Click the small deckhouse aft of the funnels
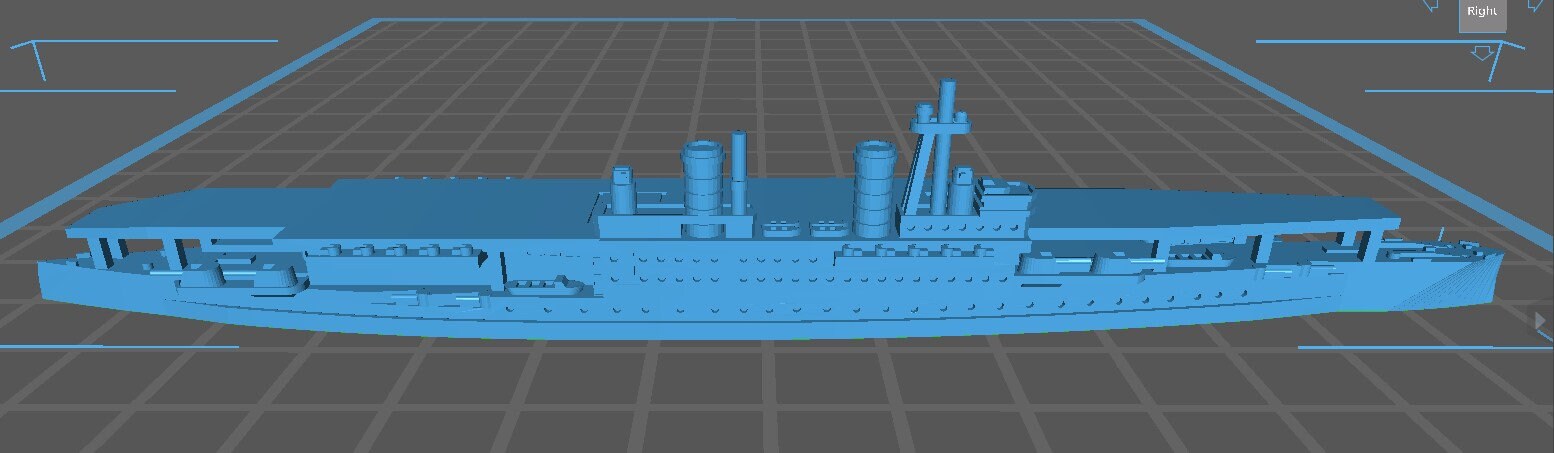 pos(624,190)
